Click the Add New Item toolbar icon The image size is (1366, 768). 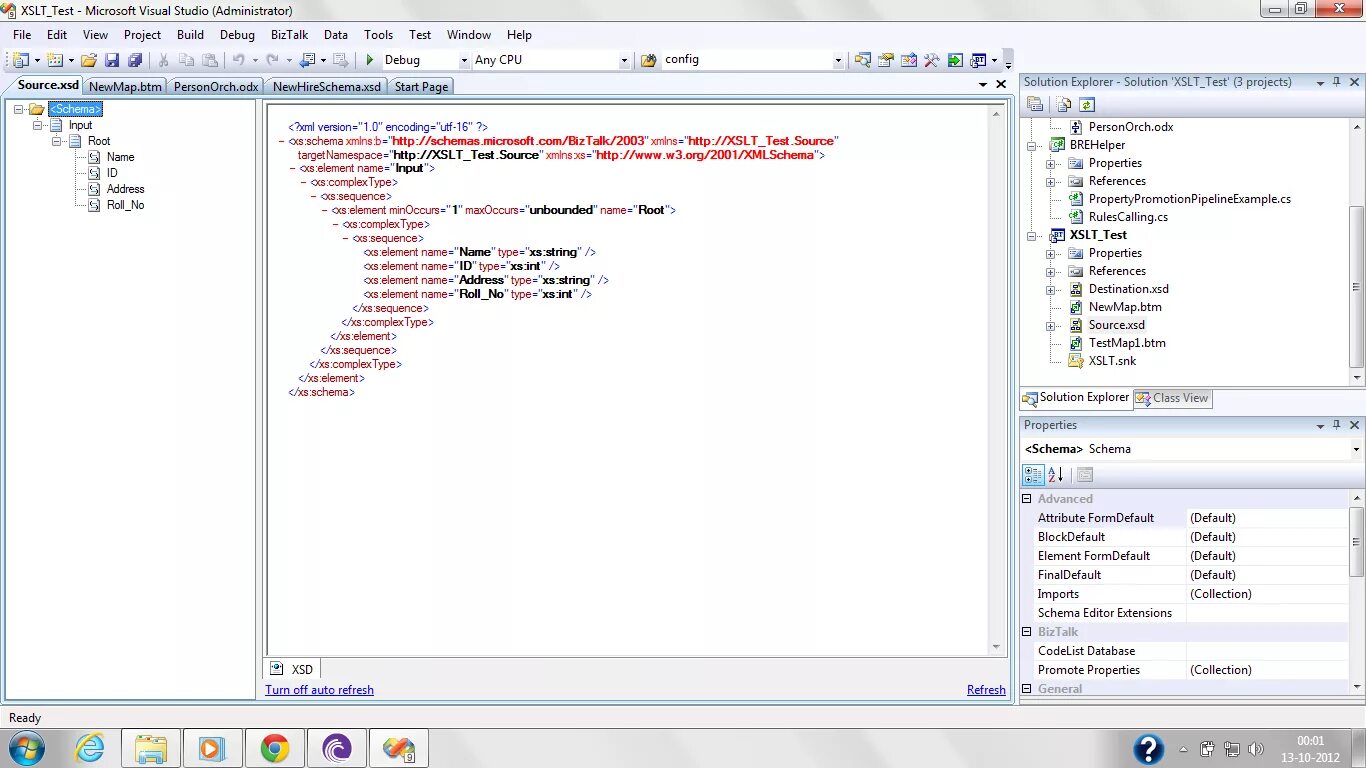click(x=55, y=60)
